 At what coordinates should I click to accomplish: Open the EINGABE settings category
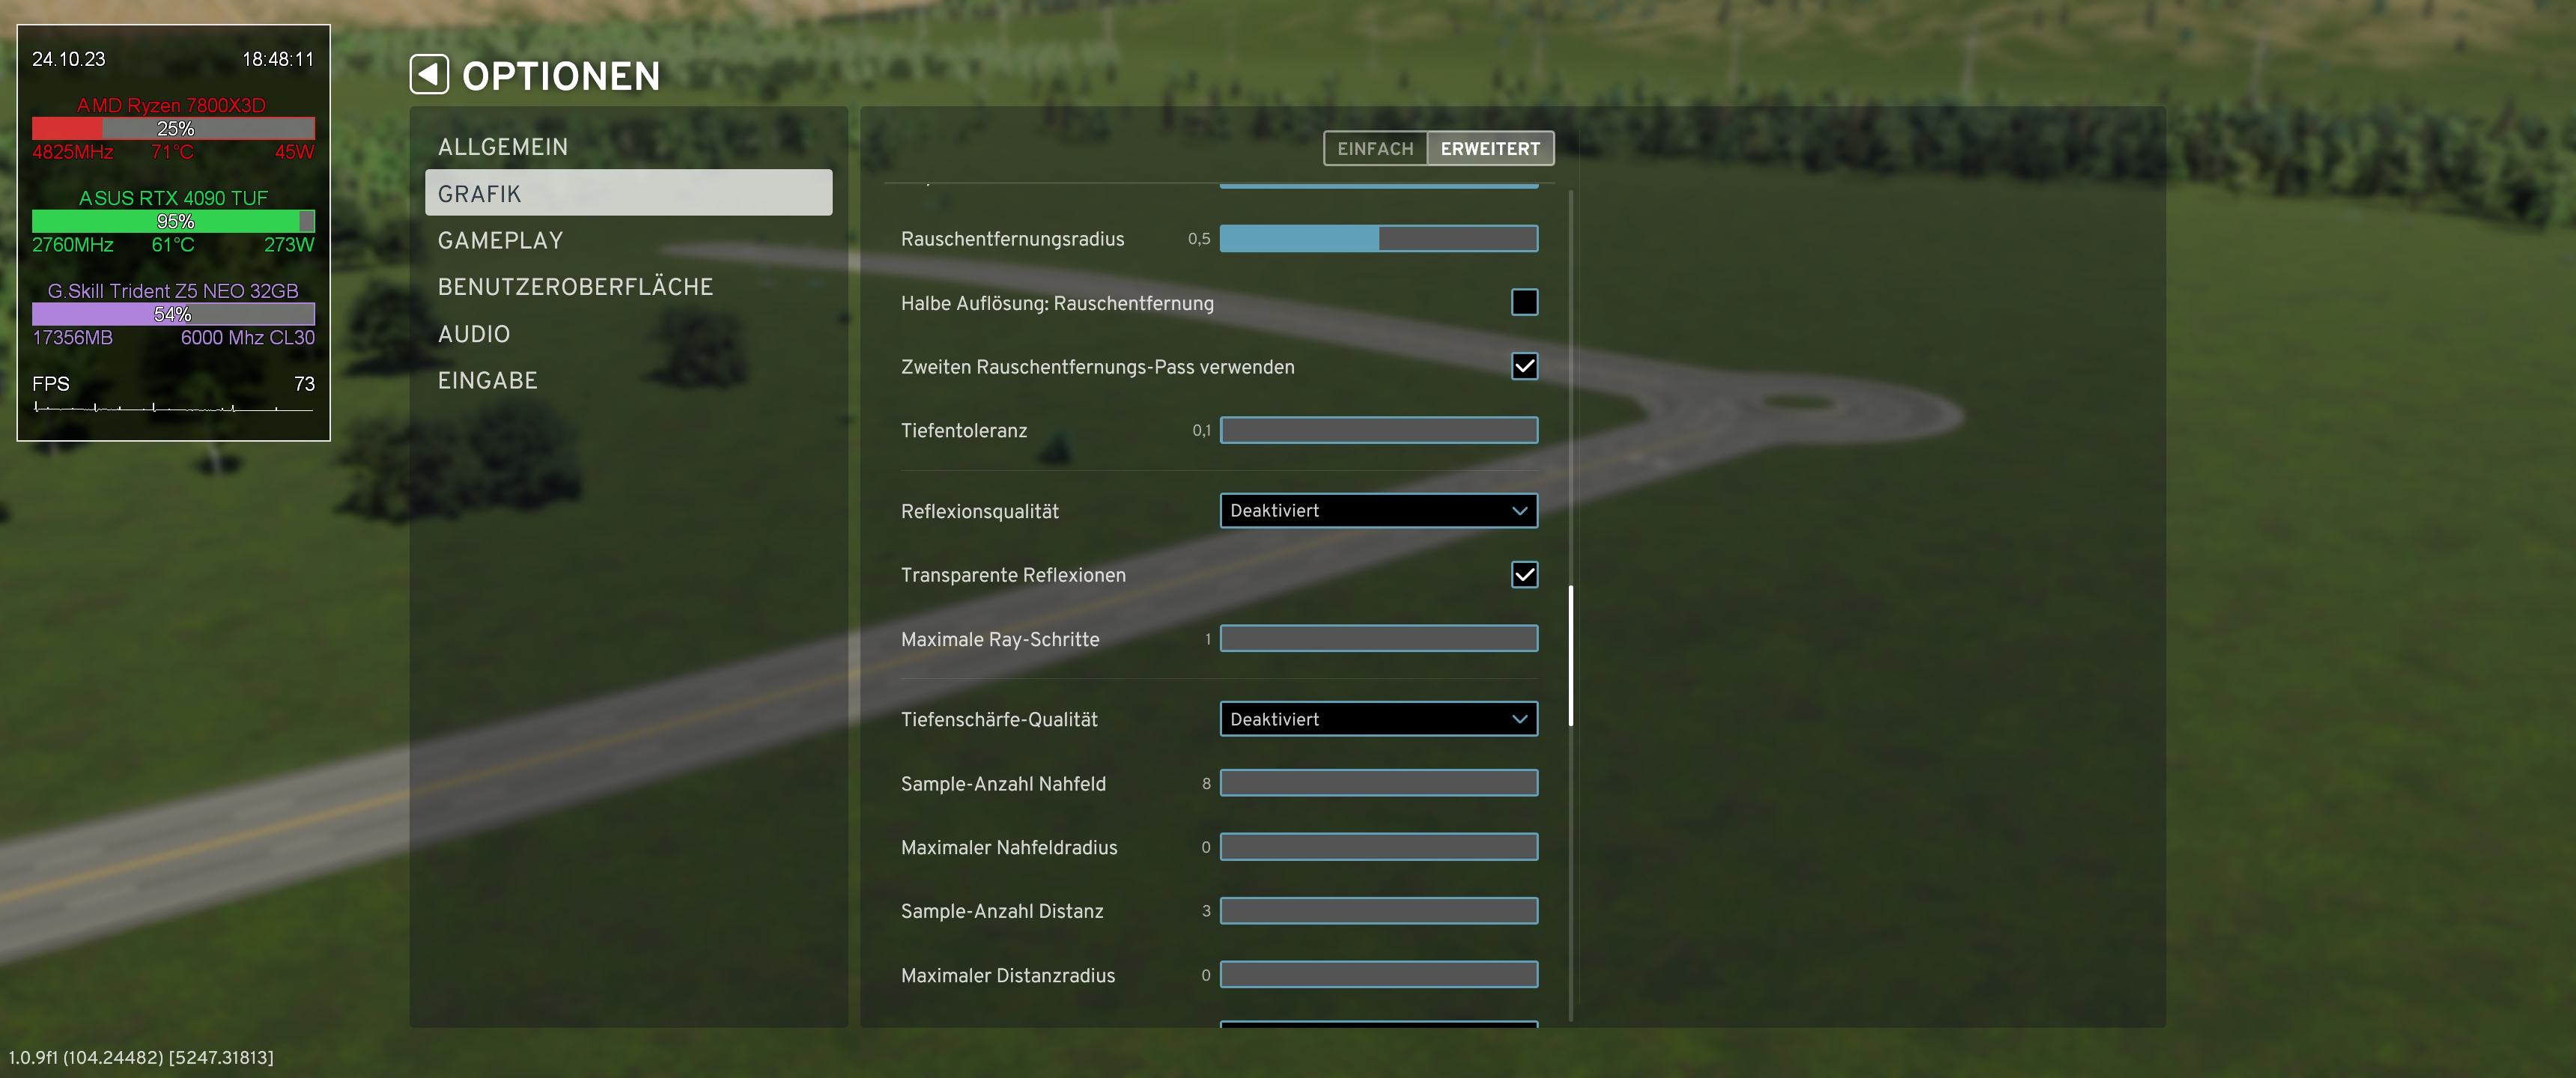tap(628, 380)
